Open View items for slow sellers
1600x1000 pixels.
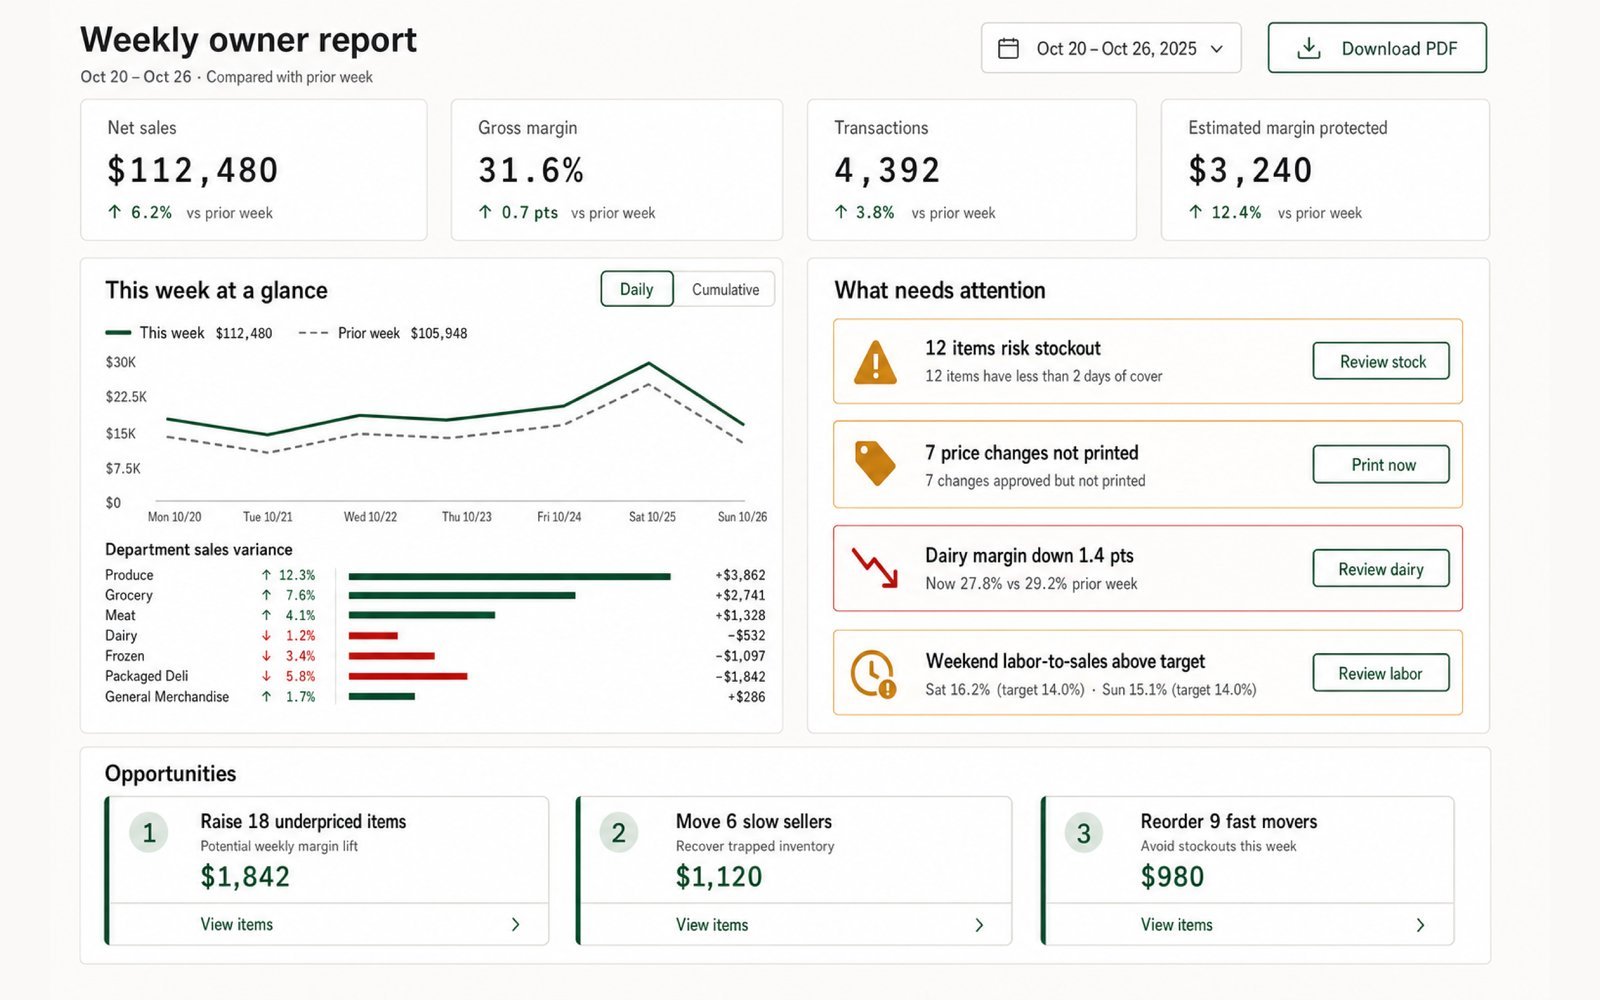712,925
